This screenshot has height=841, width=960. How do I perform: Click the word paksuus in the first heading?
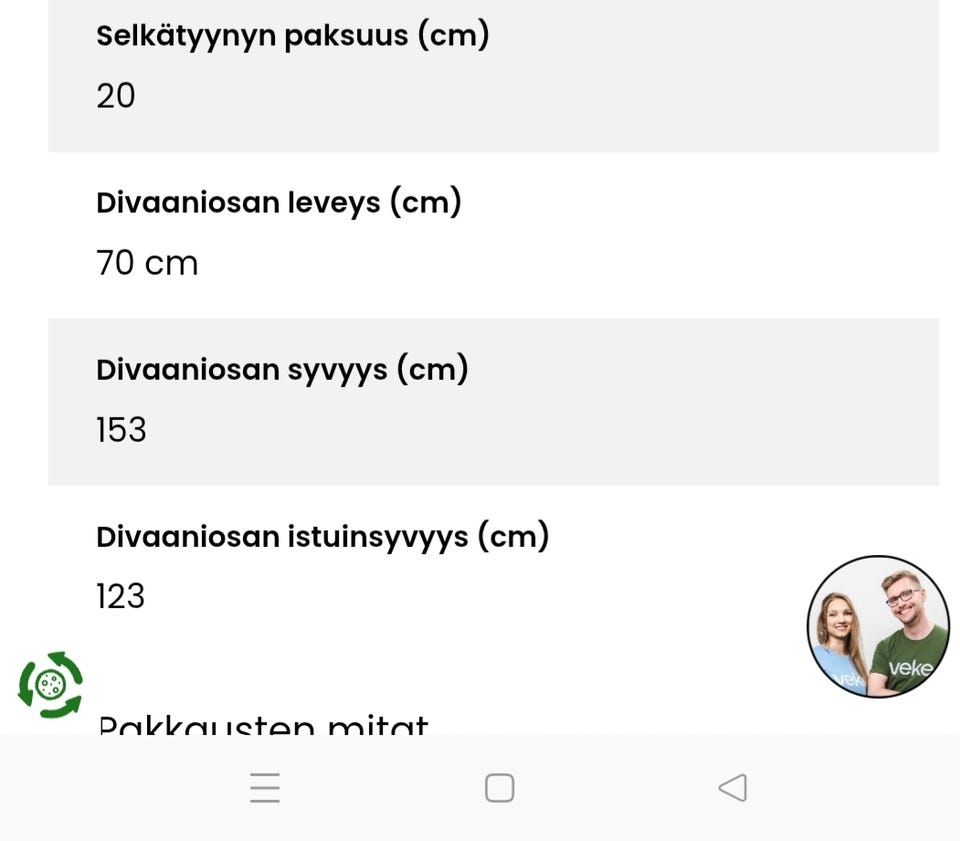point(346,36)
